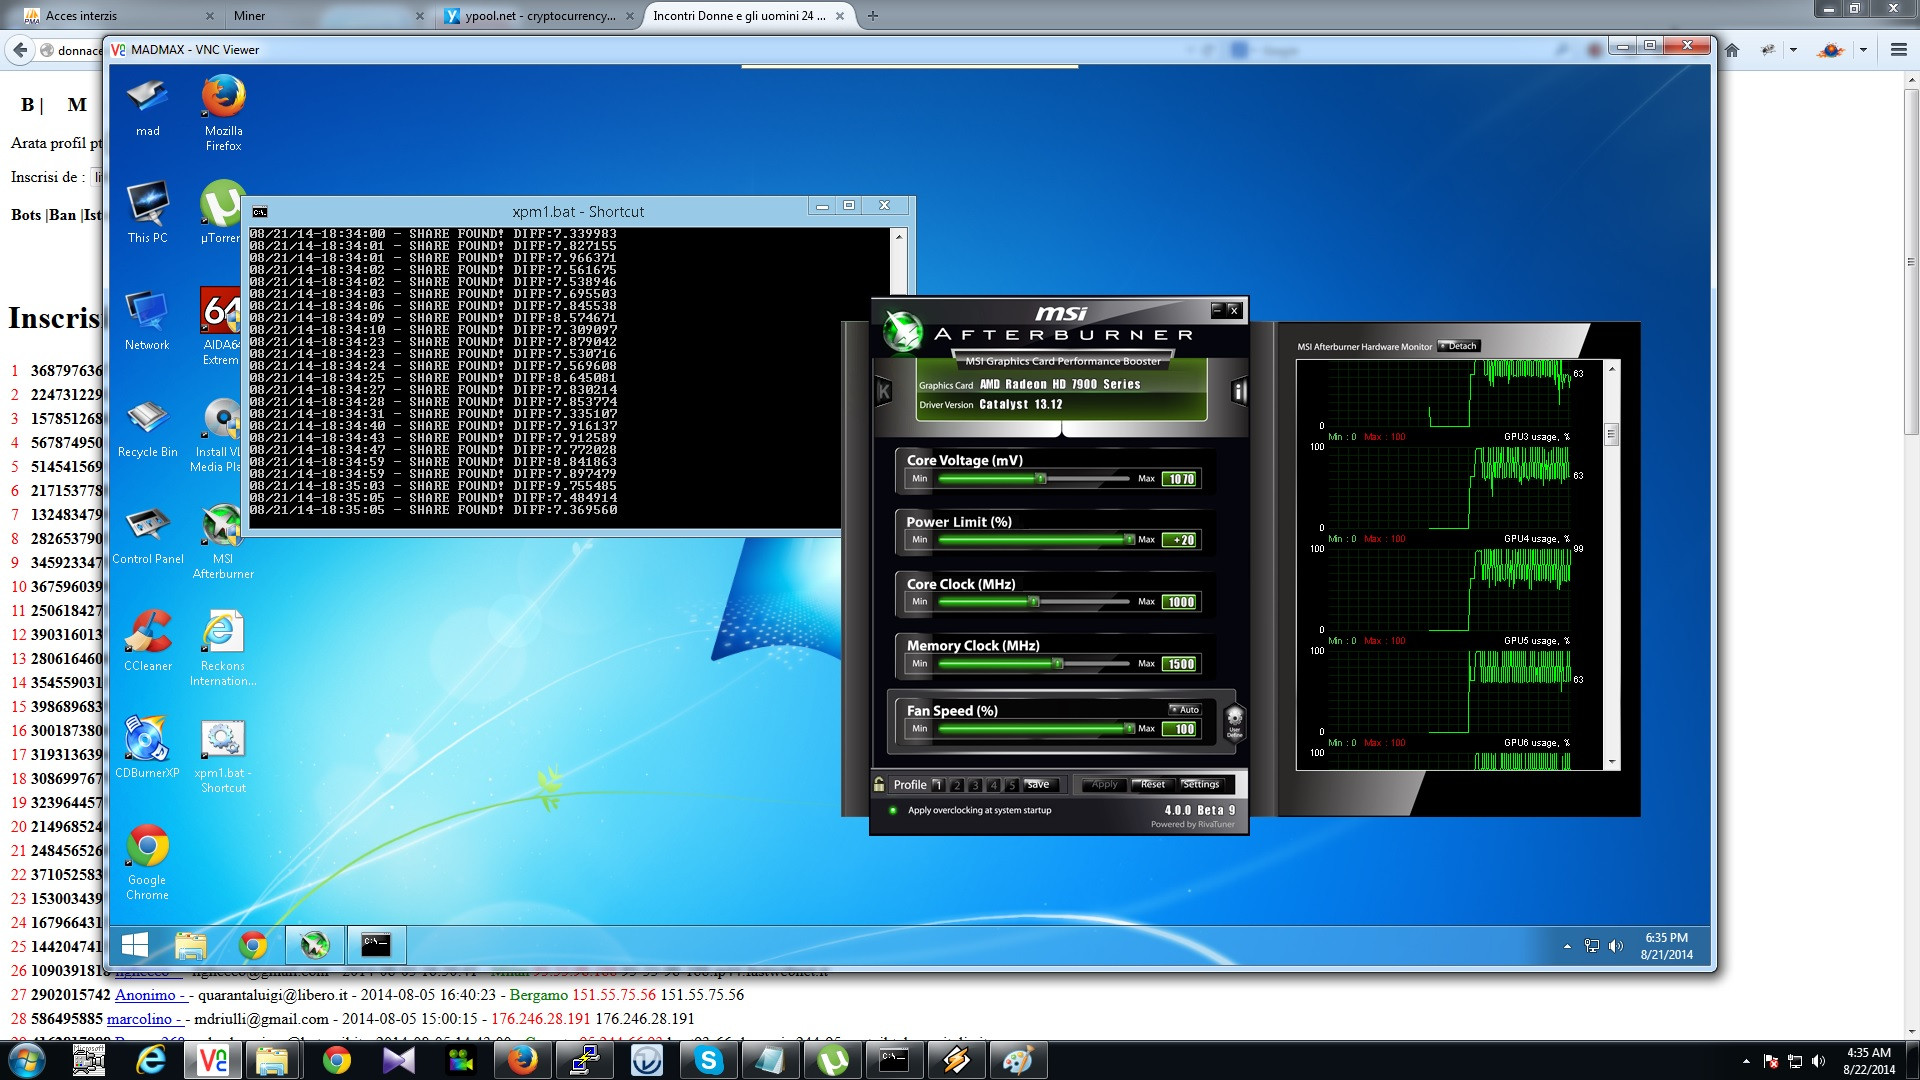Open dropdown arrow beside Firebug icon
This screenshot has width=1920, height=1080.
(1793, 50)
